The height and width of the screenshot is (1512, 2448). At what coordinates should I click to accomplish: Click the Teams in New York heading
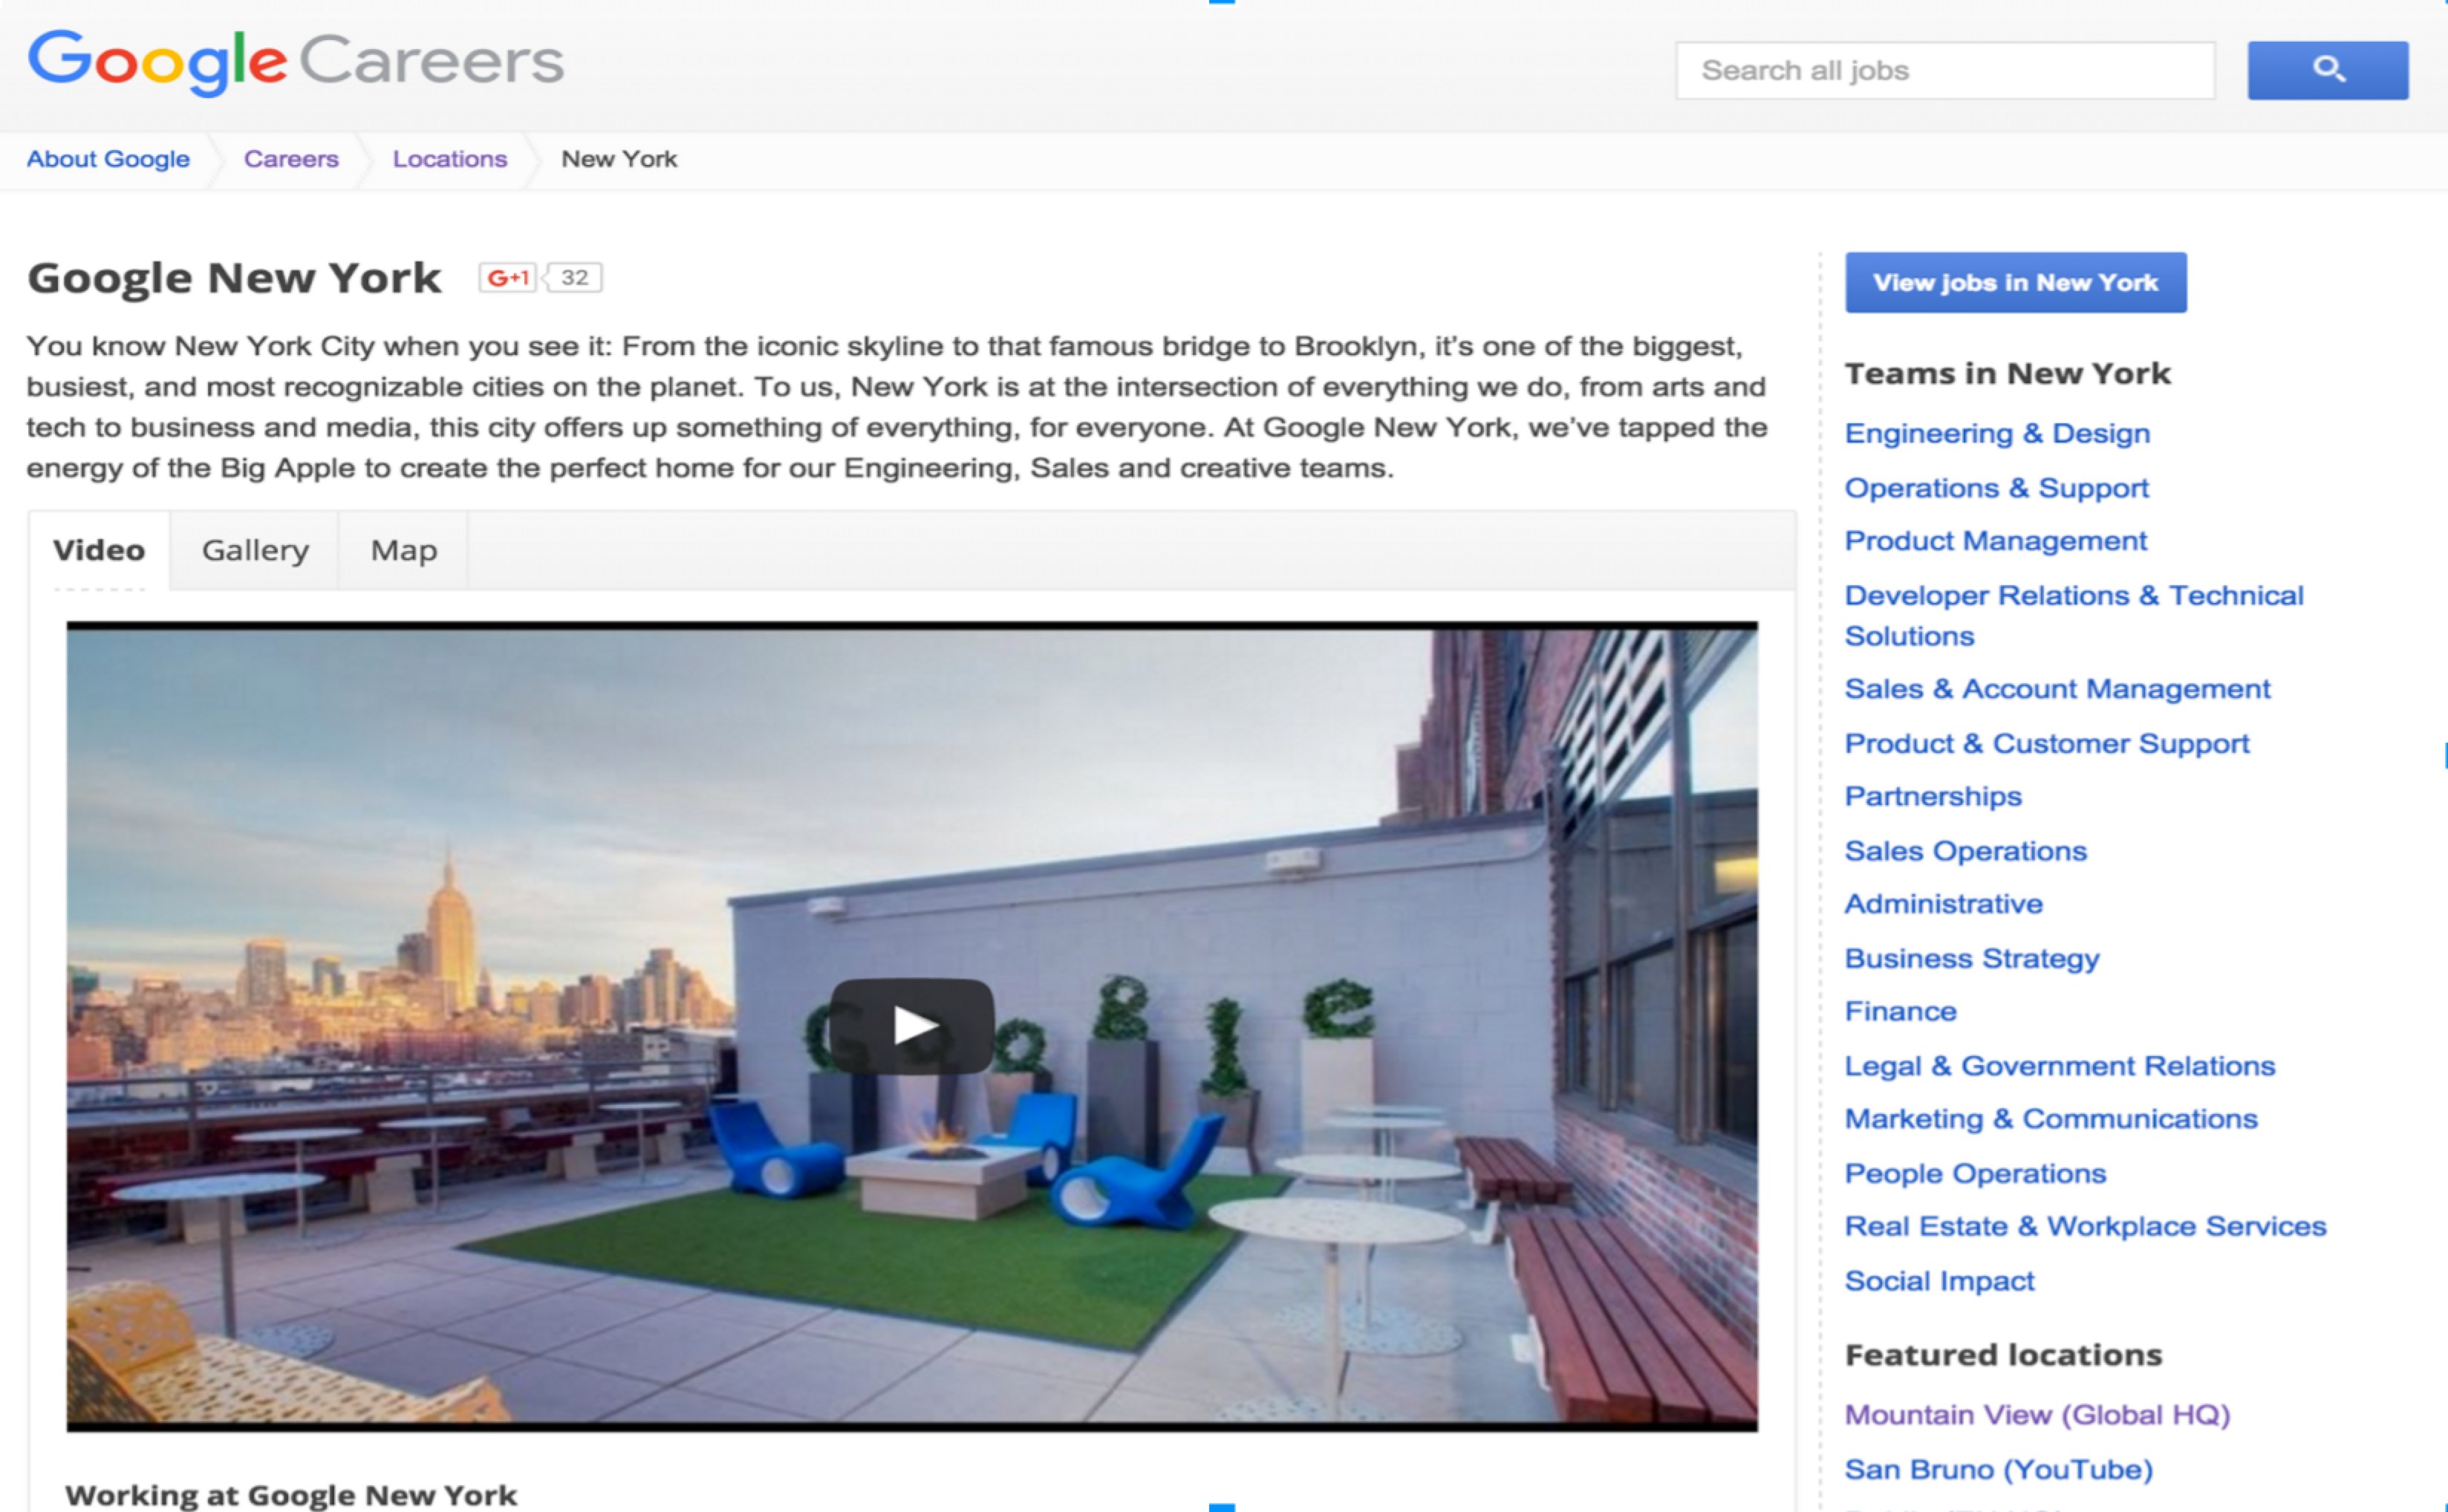tap(2007, 374)
